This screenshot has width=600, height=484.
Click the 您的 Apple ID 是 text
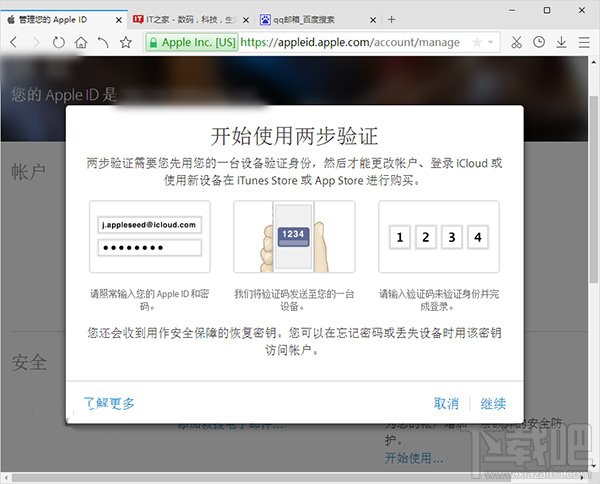click(64, 95)
